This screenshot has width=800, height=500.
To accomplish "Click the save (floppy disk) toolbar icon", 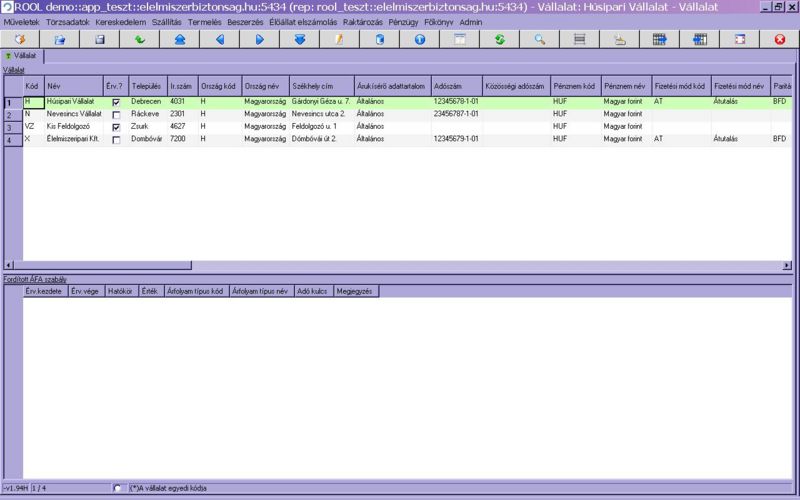I will tap(99, 39).
